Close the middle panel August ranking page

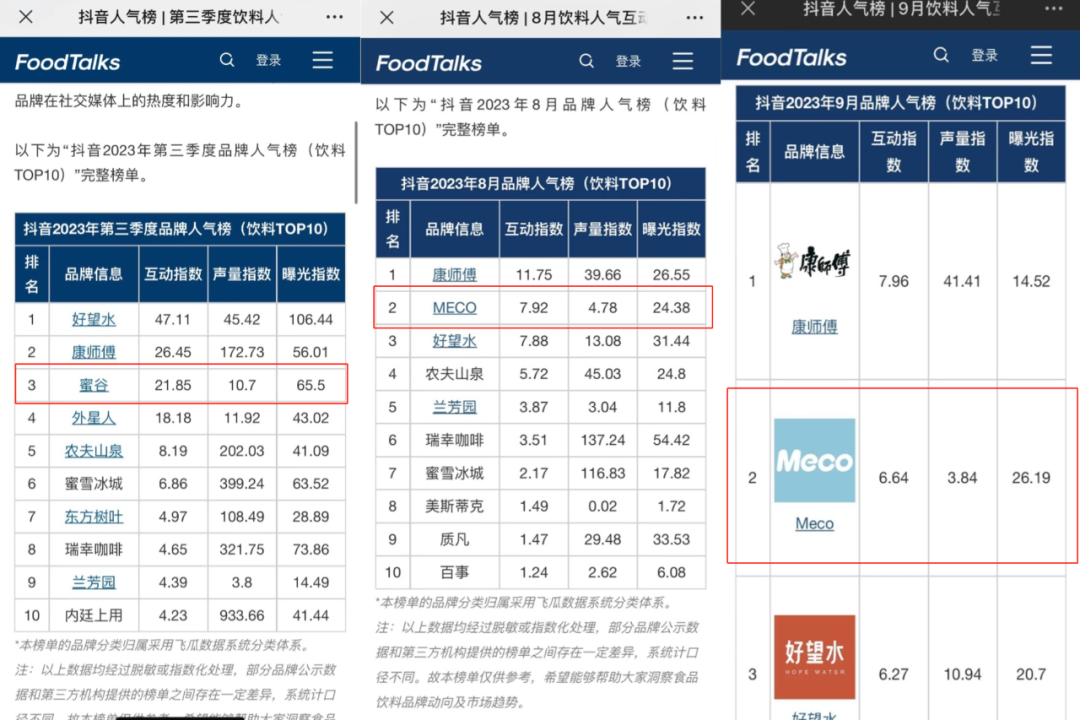click(x=387, y=17)
